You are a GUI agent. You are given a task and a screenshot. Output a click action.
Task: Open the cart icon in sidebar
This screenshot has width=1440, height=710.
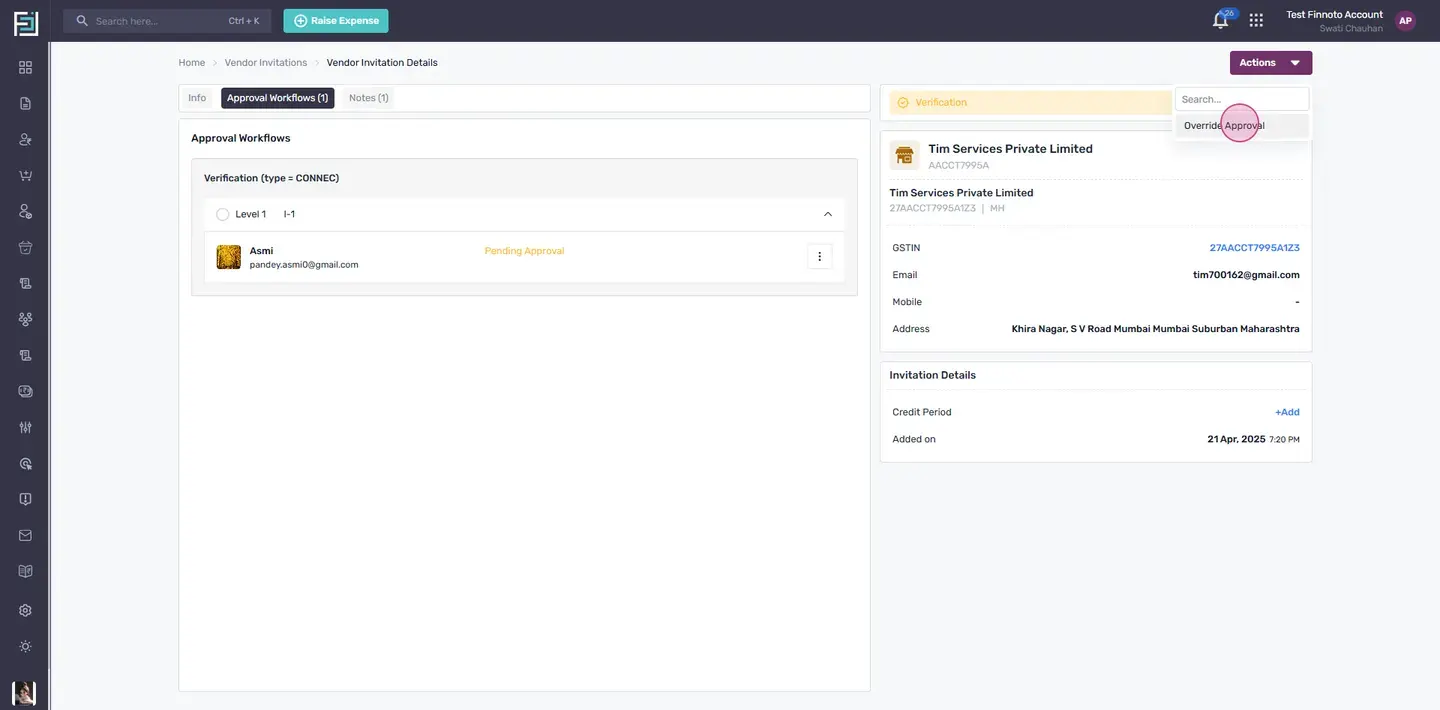click(x=25, y=175)
